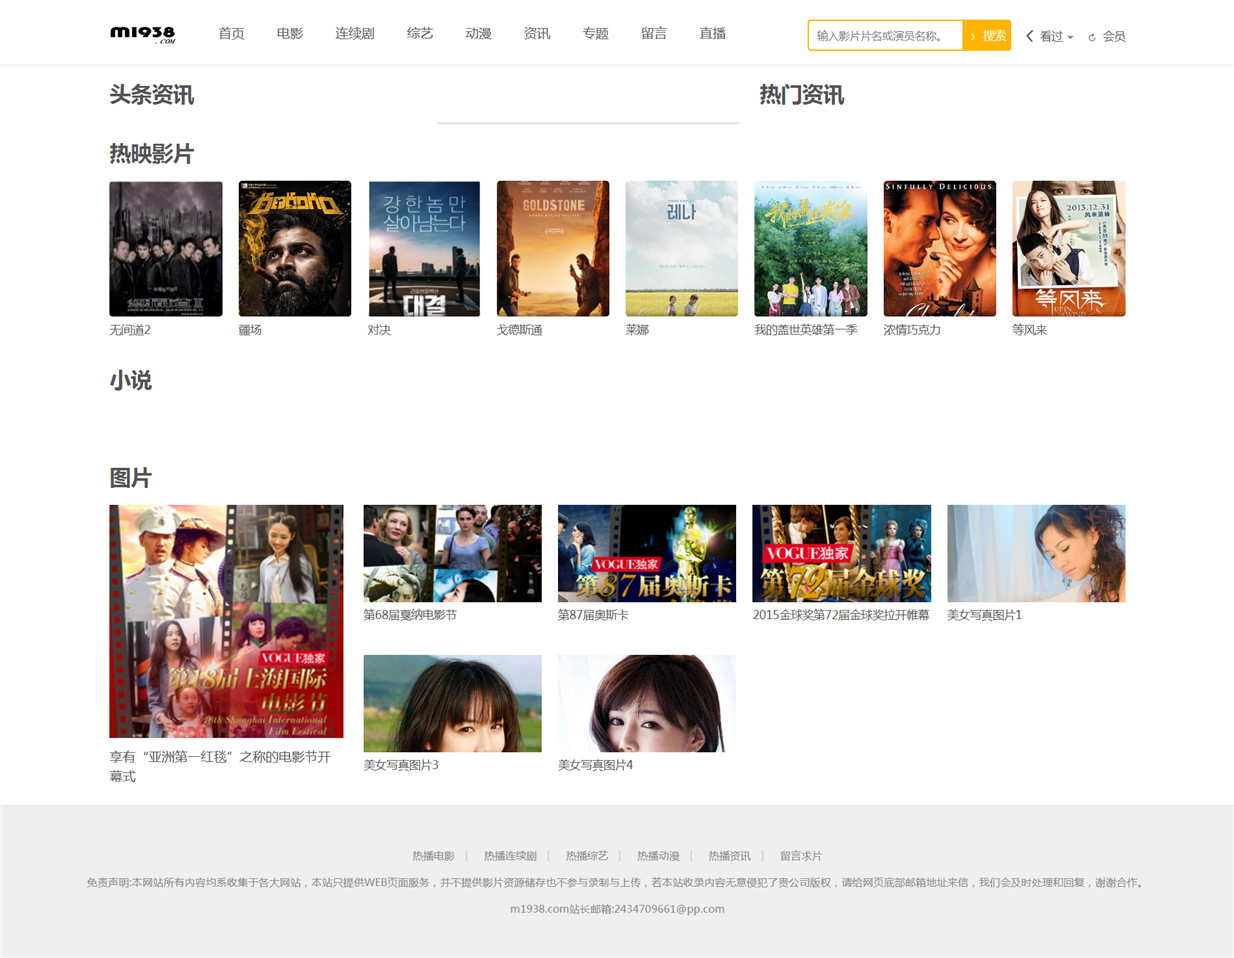
Task: Open the 留言 nav item
Action: 654,33
